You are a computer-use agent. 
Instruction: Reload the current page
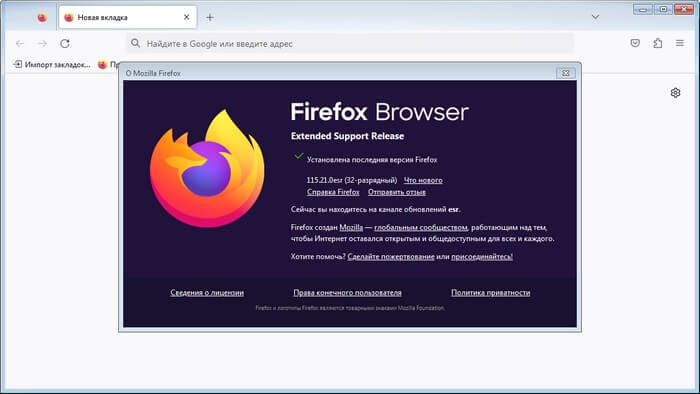pos(65,43)
